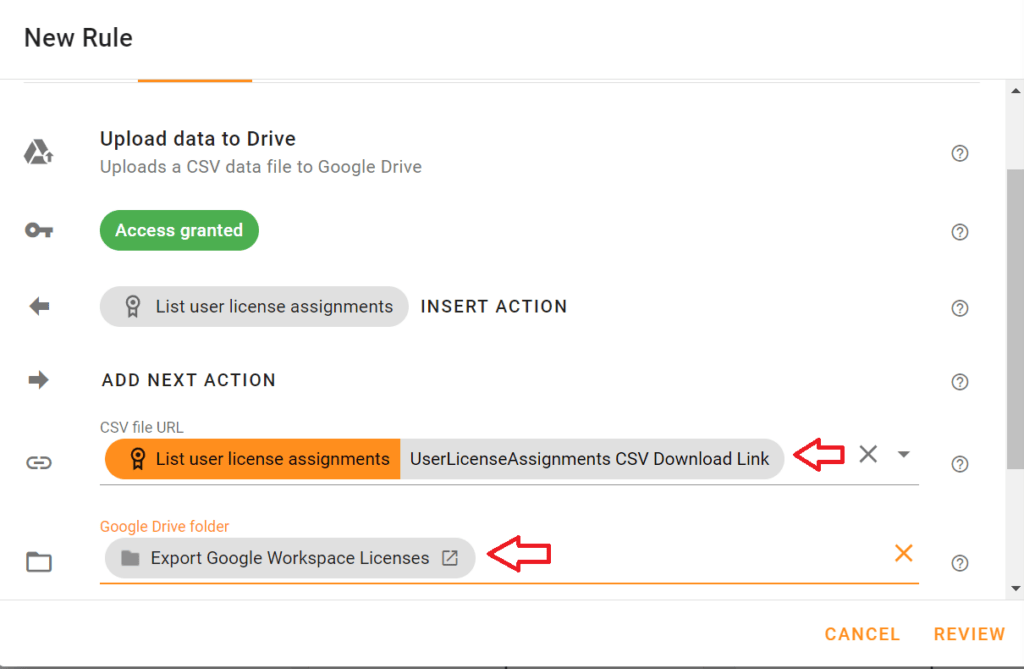Click CANCEL to dismiss the rule
This screenshot has width=1024, height=669.
pos(861,633)
